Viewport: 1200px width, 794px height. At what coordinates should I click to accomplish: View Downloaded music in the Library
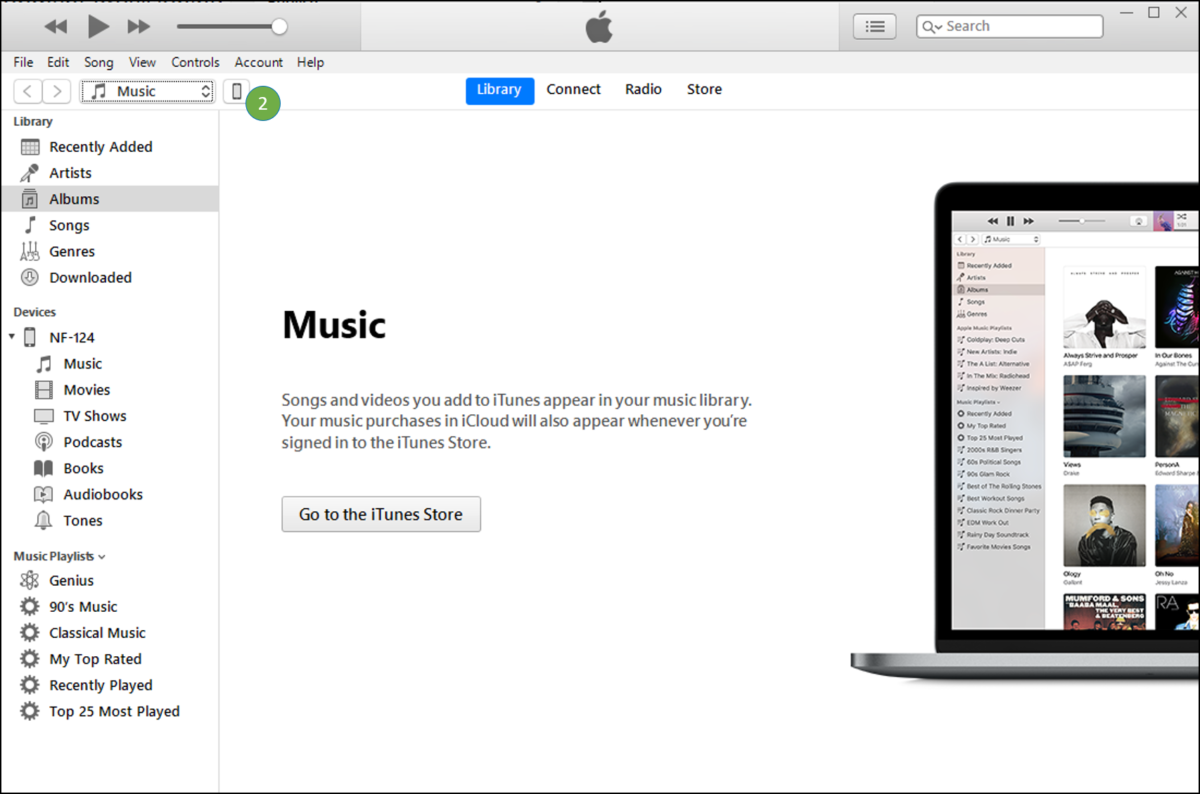pos(90,277)
